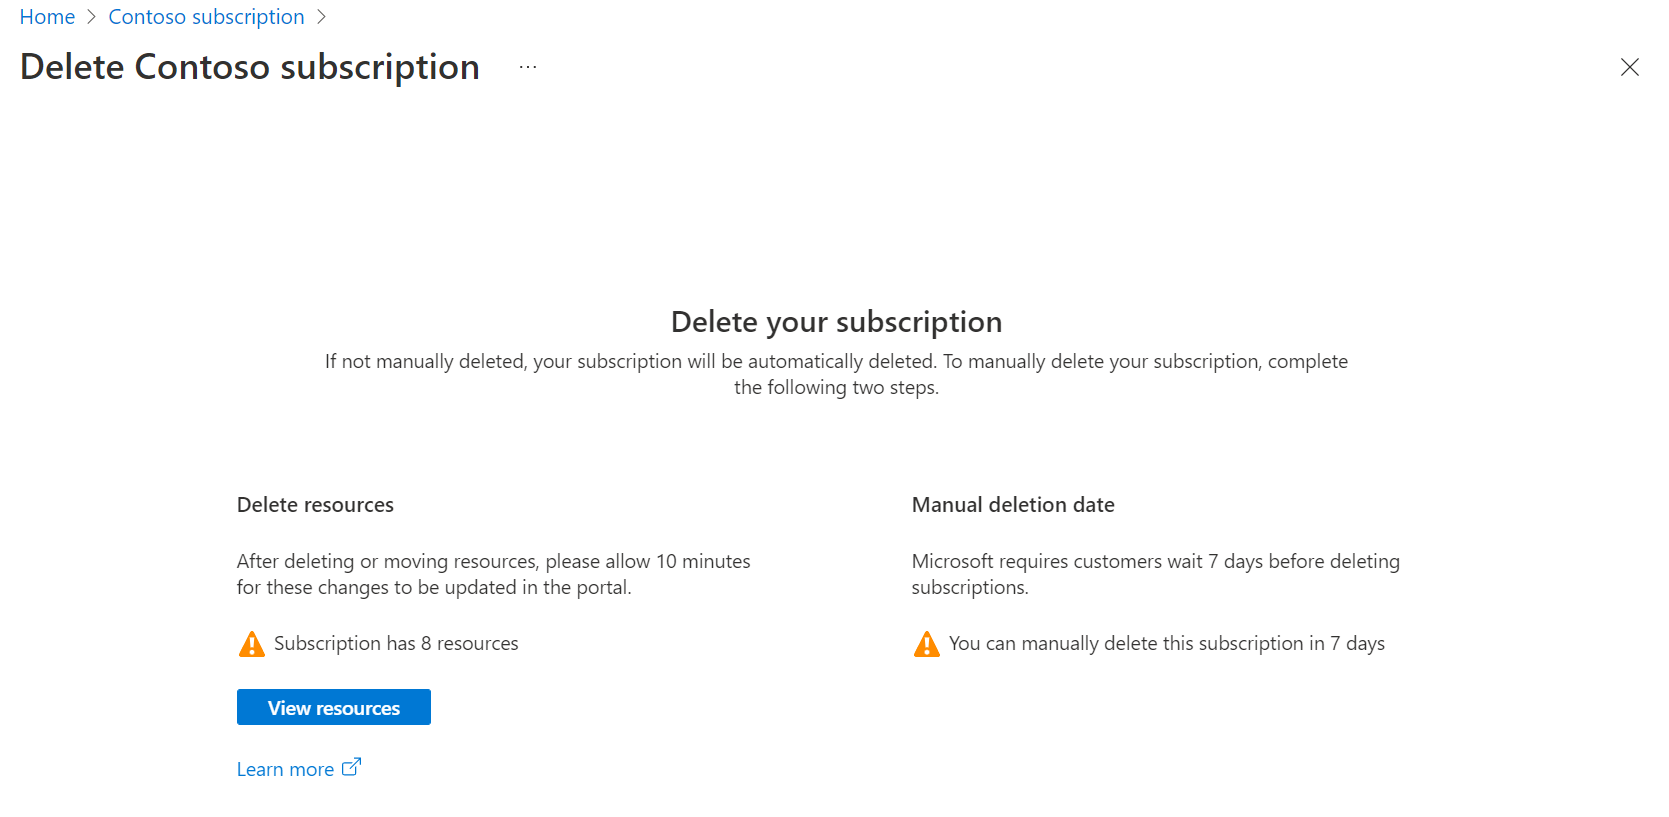Image resolution: width=1669 pixels, height=817 pixels.
Task: Click the manually delete in 7 days message
Action: (x=1166, y=644)
